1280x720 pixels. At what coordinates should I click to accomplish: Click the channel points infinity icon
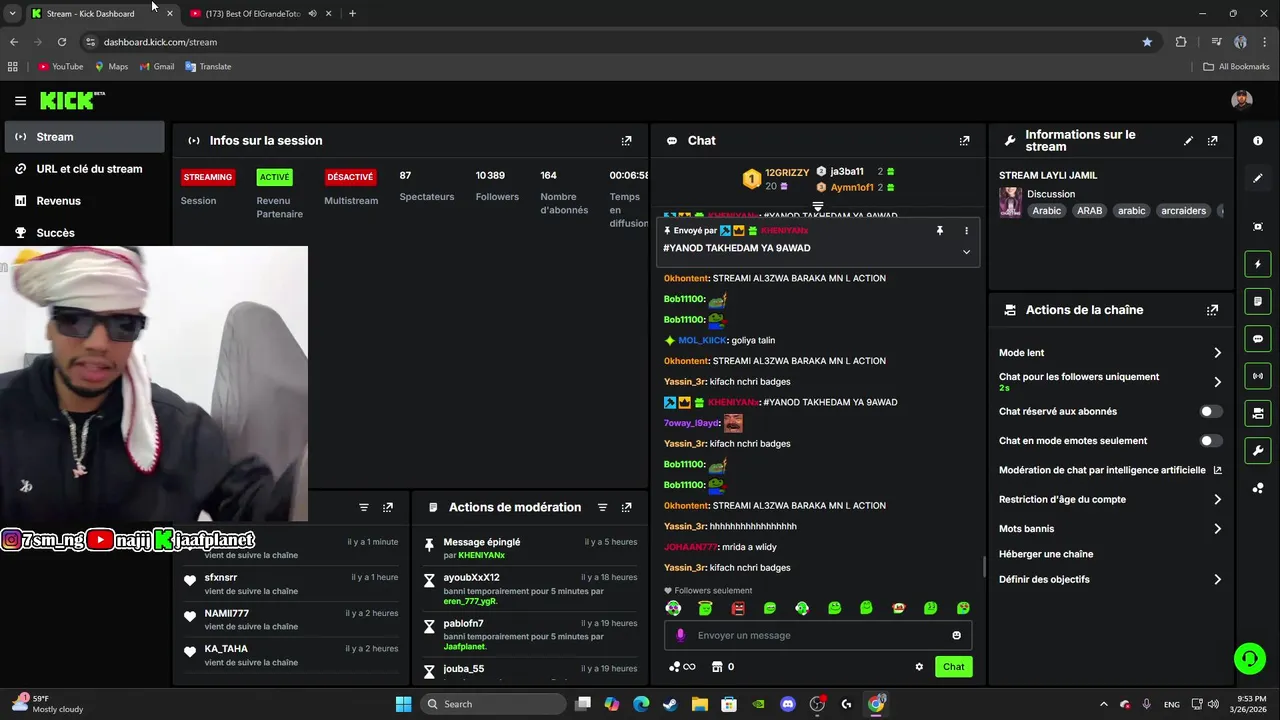(681, 667)
